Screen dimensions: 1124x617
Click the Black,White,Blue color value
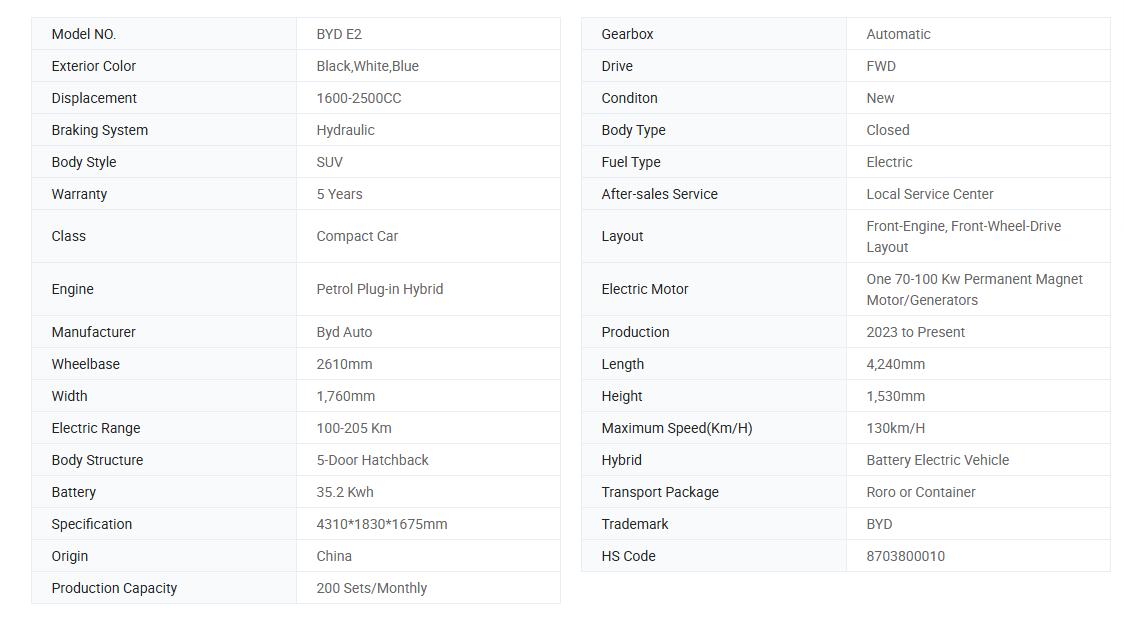coord(367,66)
